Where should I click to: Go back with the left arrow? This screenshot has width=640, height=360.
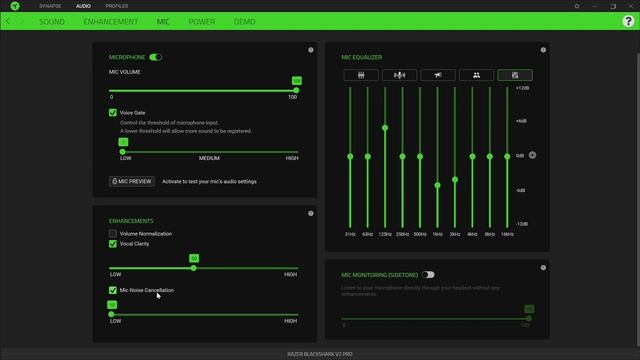(x=8, y=21)
